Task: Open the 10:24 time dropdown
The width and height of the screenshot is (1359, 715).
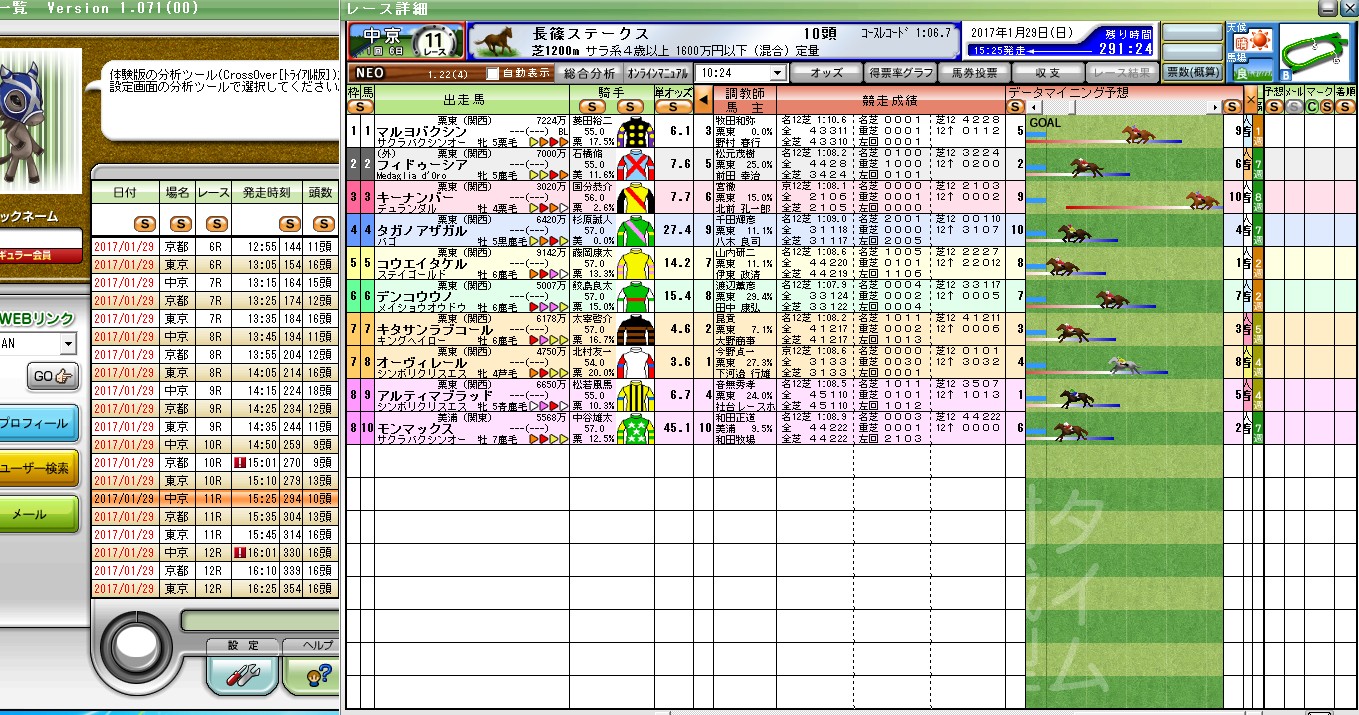Action: [777, 74]
